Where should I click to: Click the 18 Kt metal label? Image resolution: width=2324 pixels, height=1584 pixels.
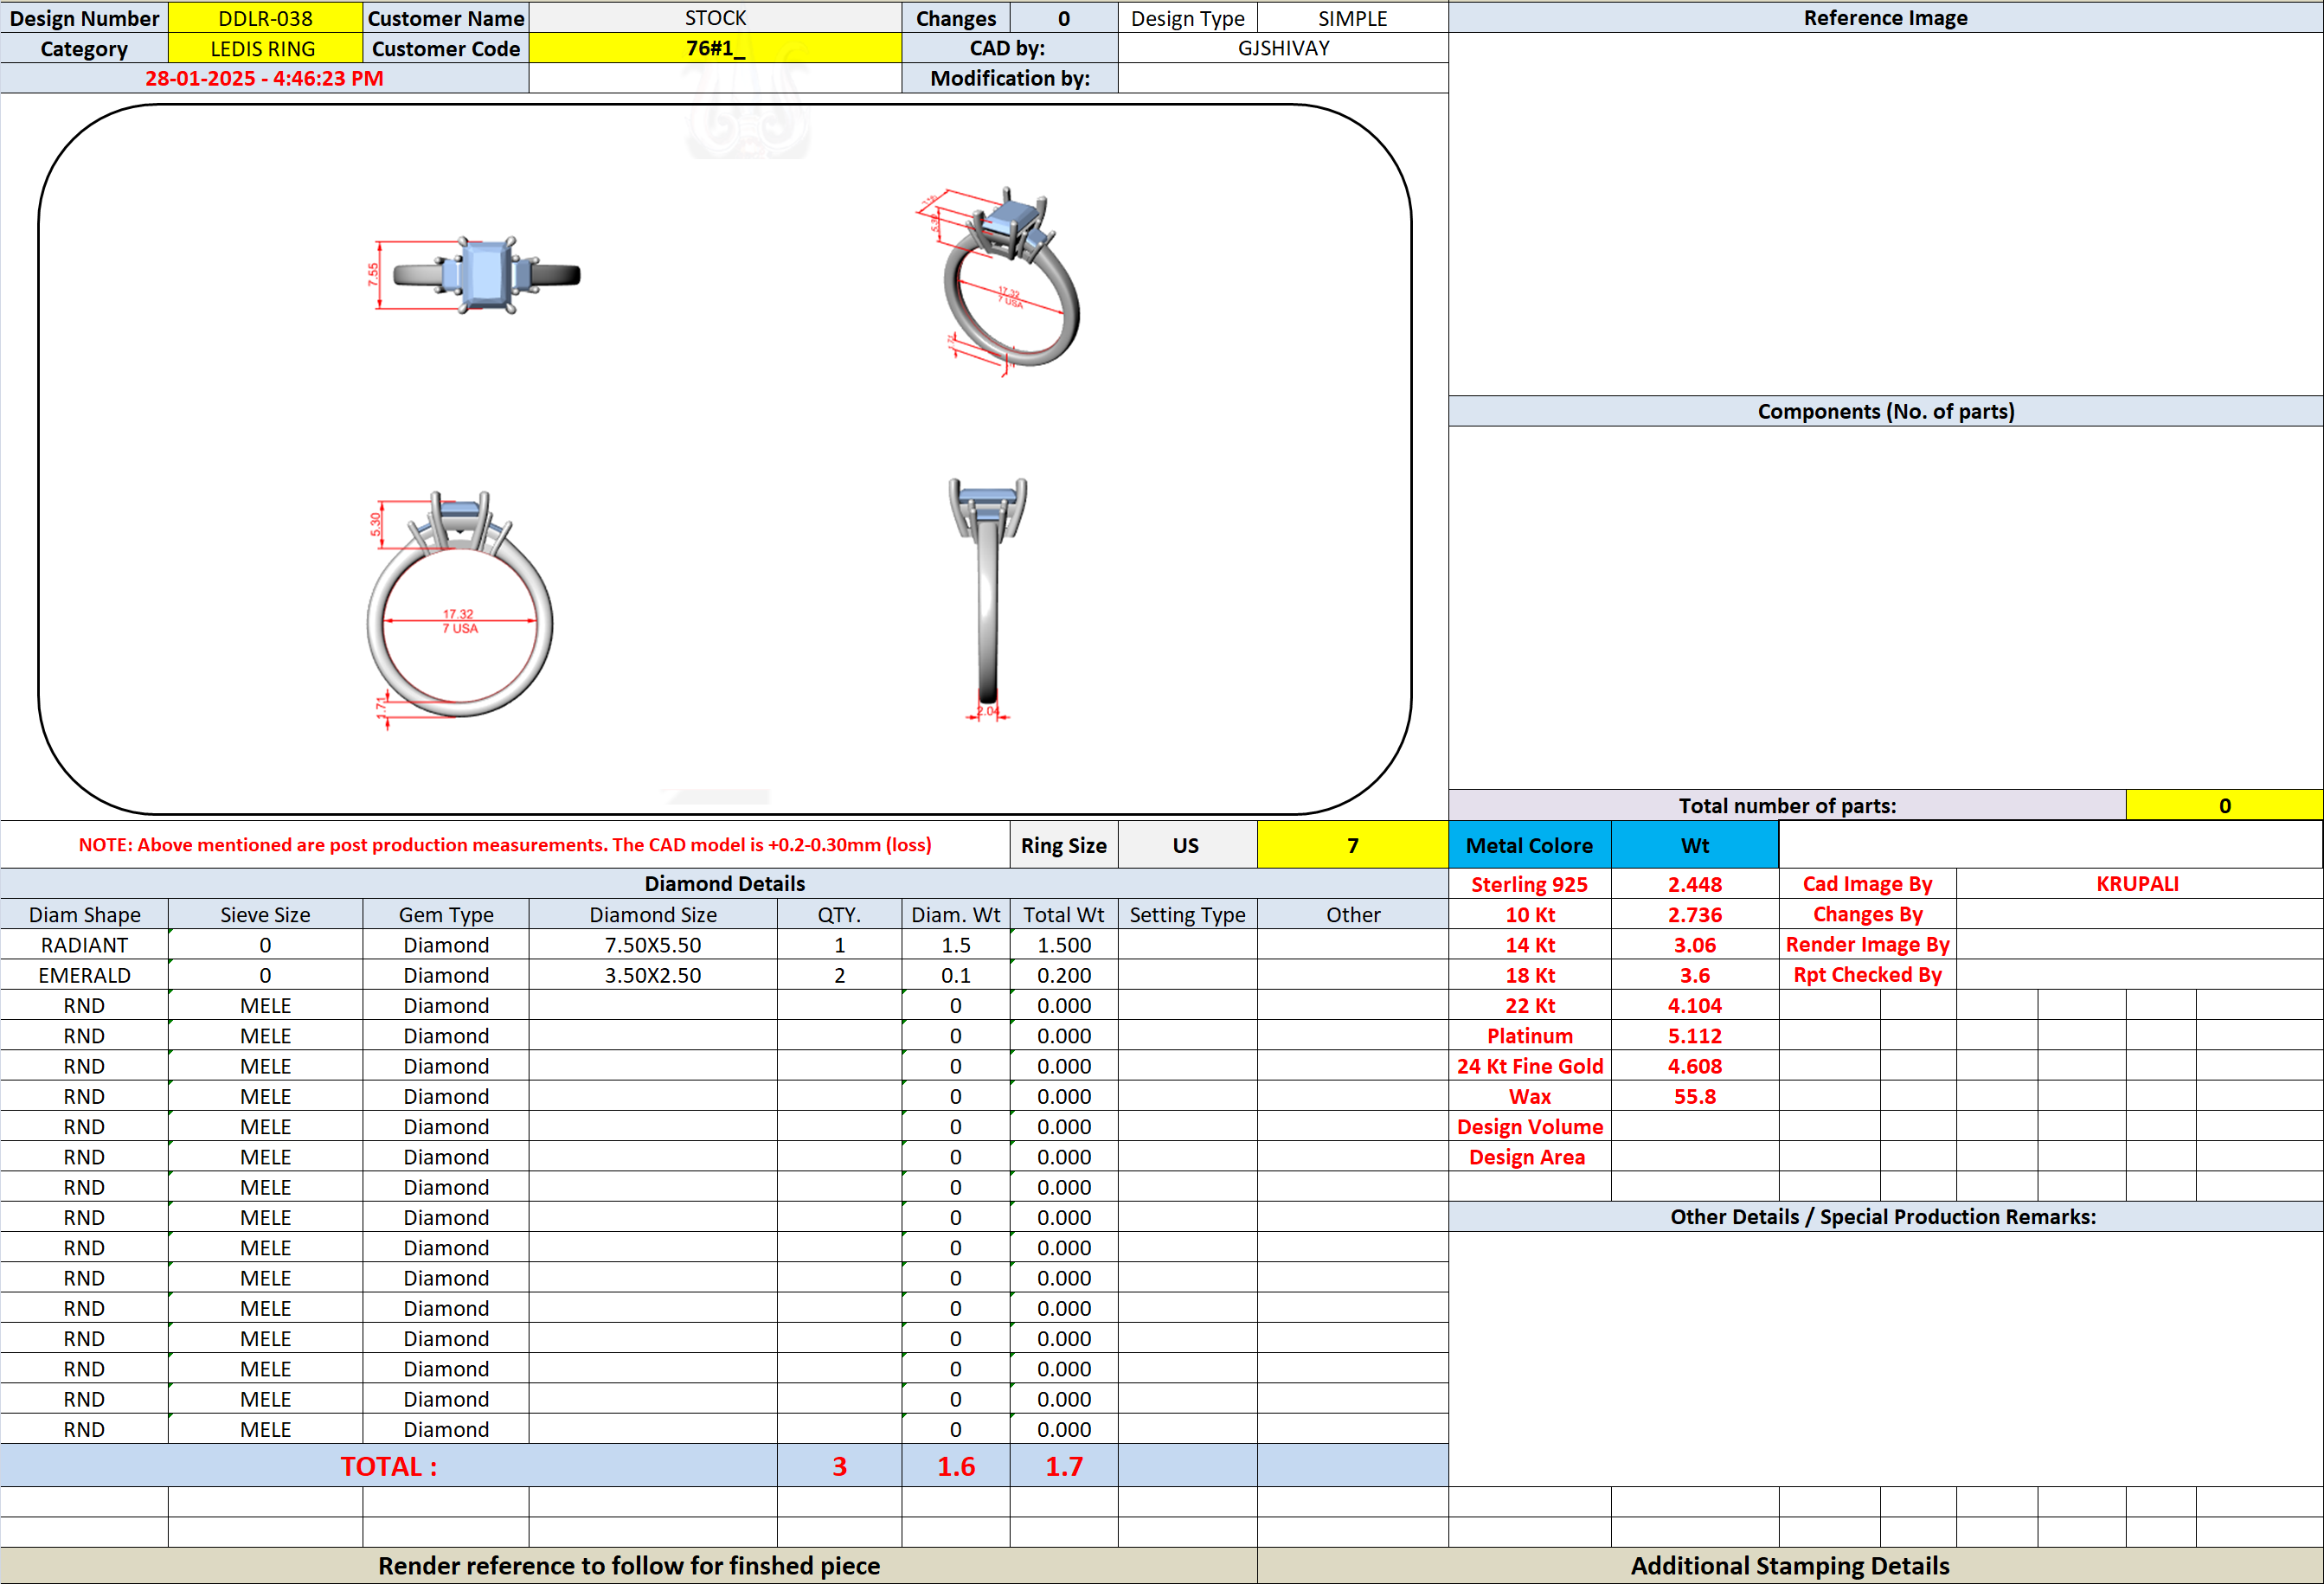1529,975
